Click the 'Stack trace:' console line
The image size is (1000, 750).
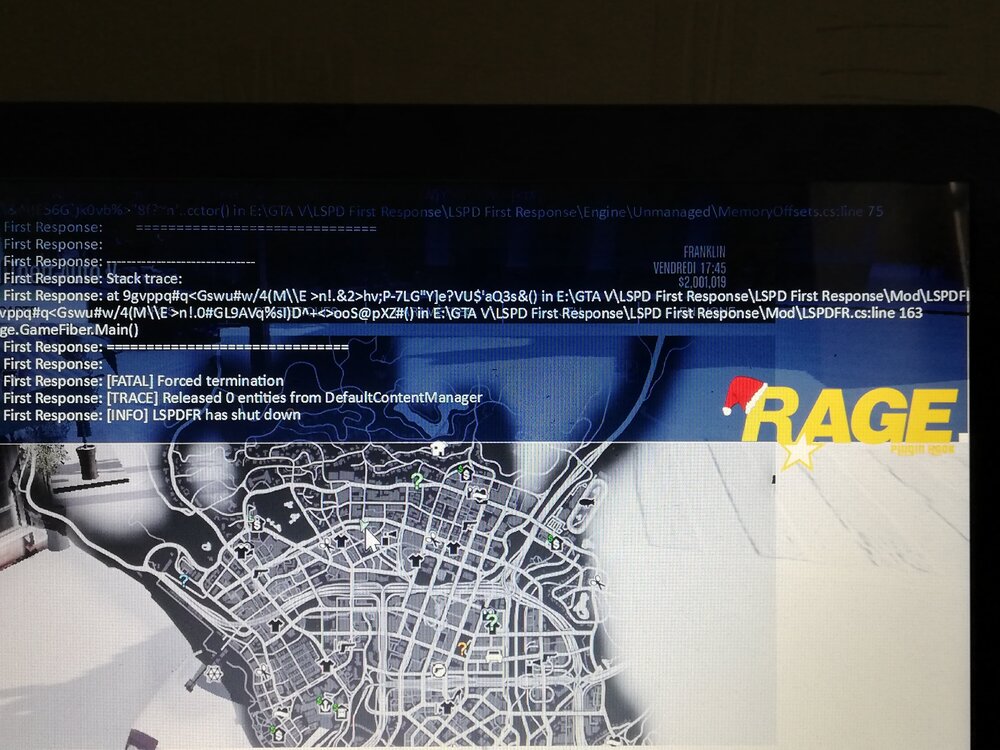coord(144,279)
